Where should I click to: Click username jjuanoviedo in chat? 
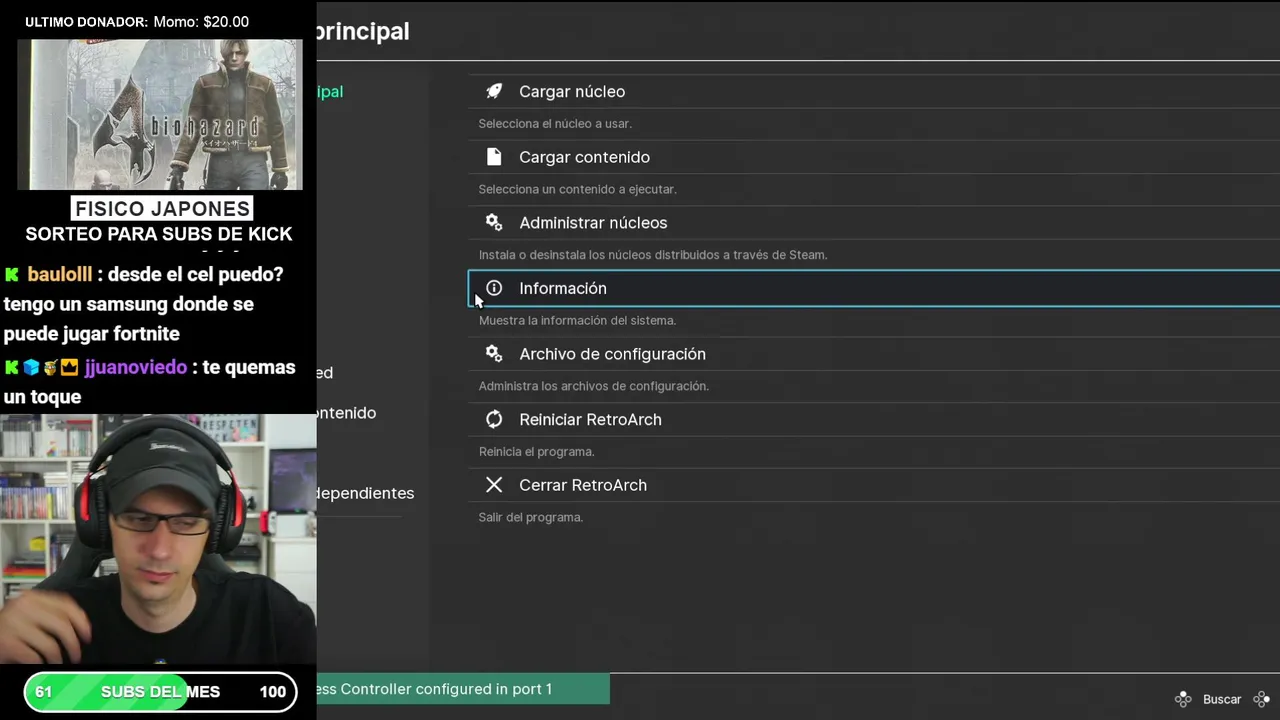tap(136, 367)
